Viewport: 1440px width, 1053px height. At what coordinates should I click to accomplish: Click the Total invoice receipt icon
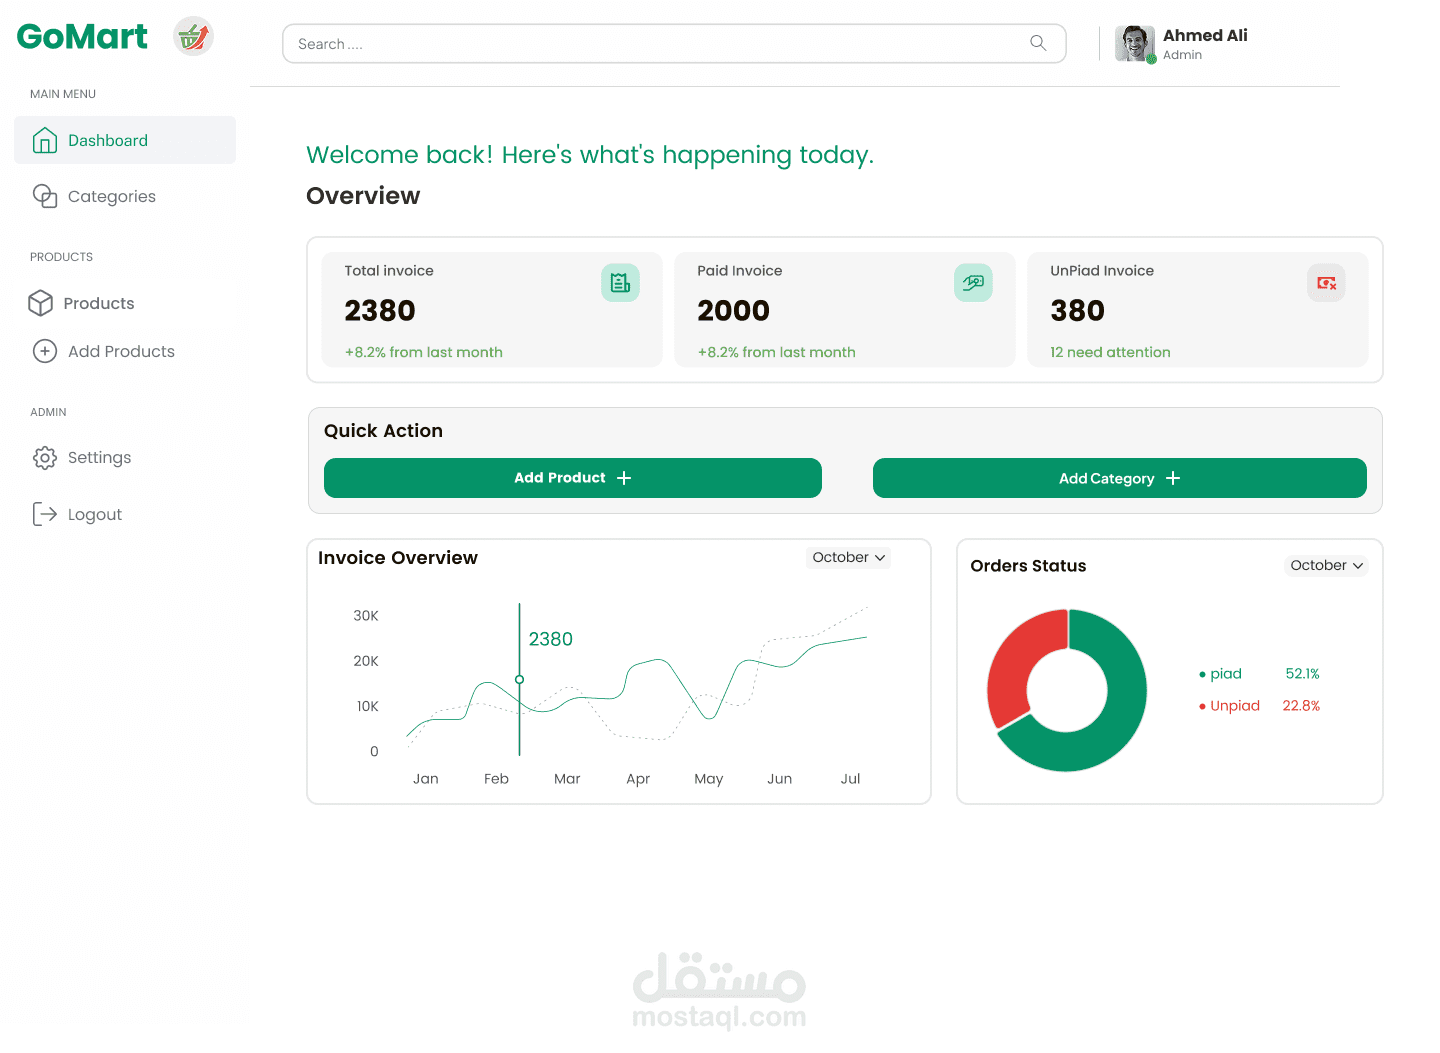(x=620, y=283)
